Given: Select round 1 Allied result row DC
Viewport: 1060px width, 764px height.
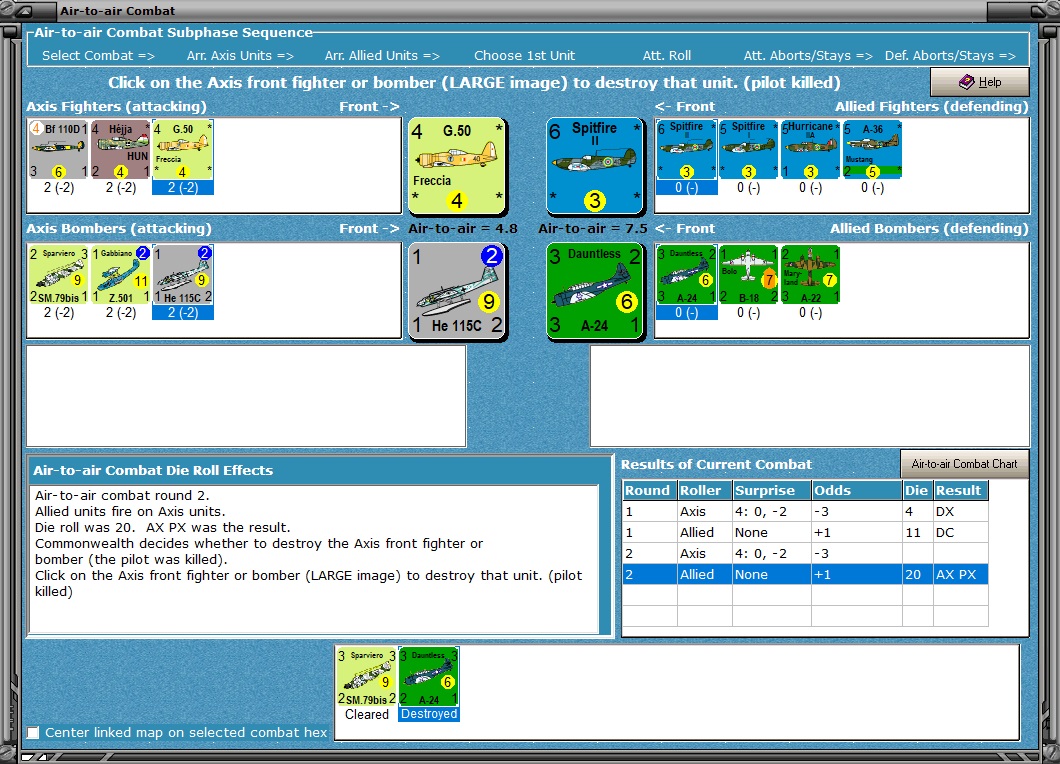Looking at the screenshot, I should pyautogui.click(x=805, y=532).
